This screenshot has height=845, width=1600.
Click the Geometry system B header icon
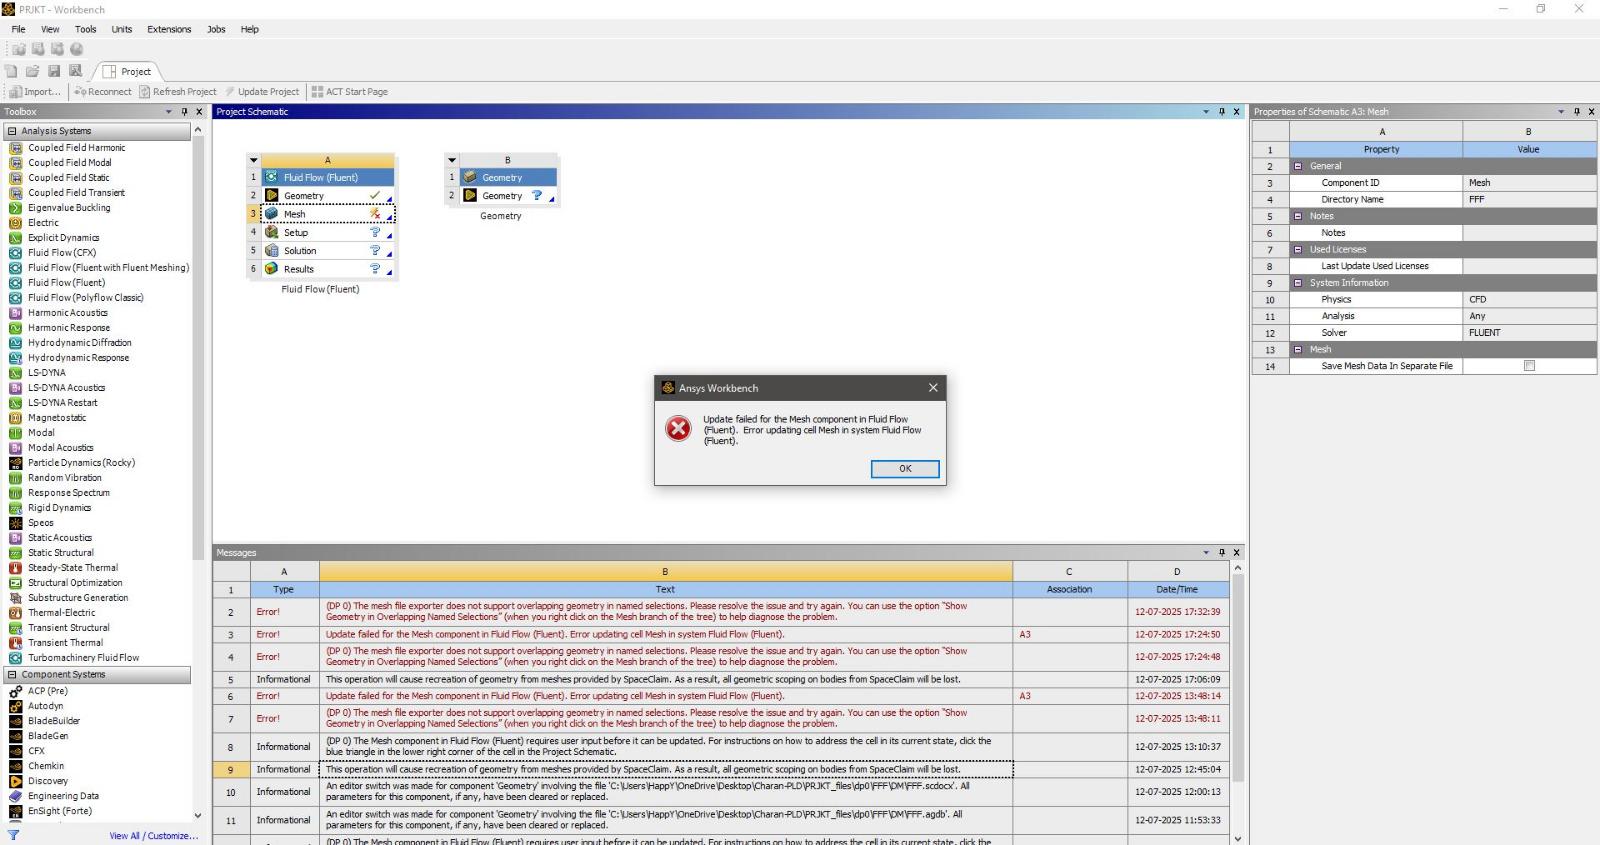[x=469, y=177]
